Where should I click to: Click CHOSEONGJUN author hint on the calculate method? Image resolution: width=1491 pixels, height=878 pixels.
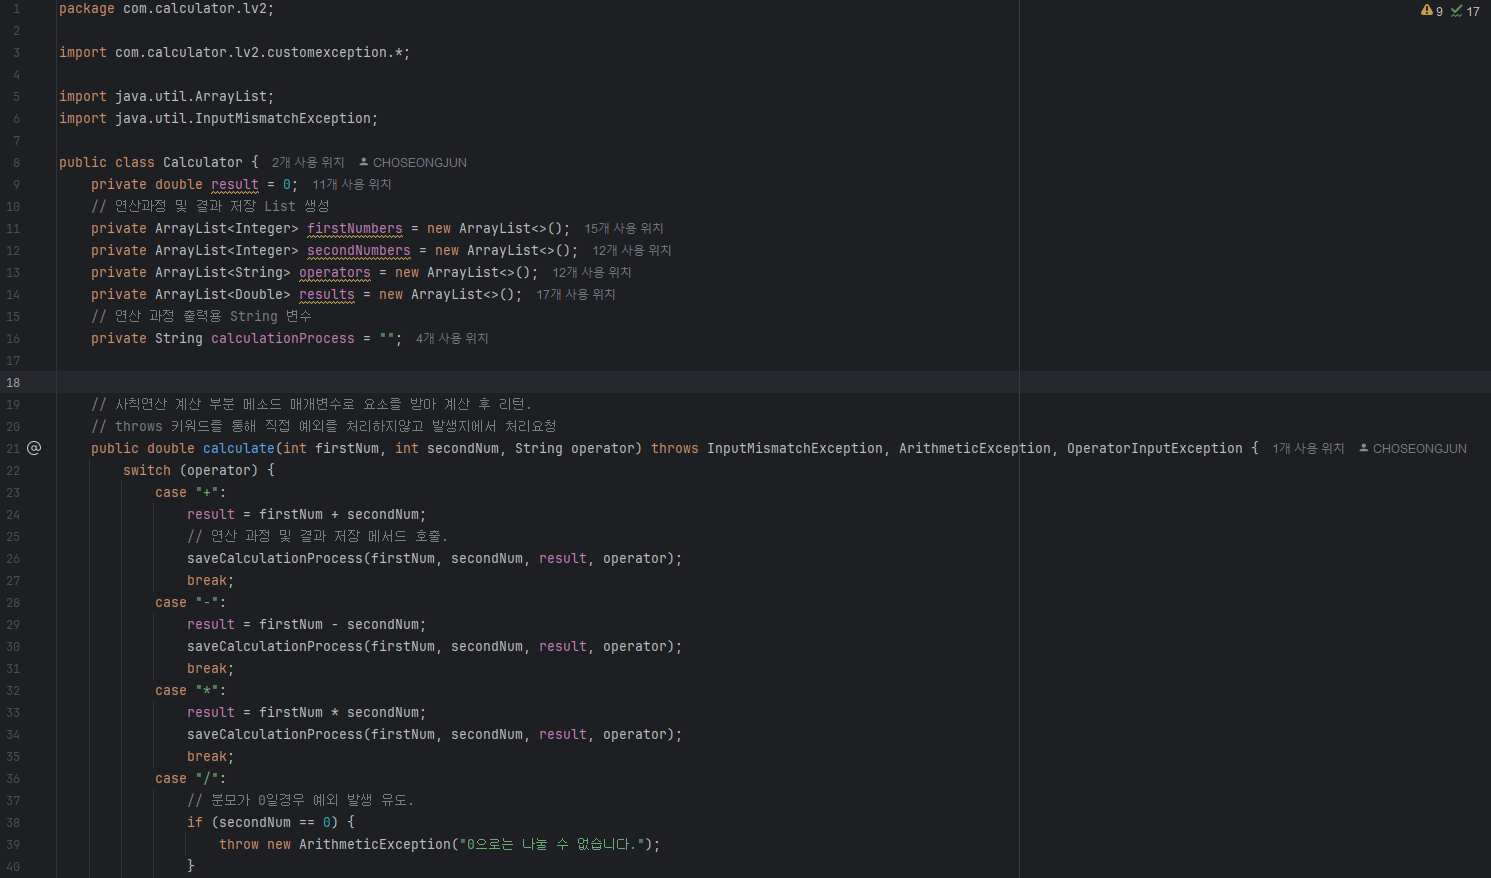coord(1419,448)
